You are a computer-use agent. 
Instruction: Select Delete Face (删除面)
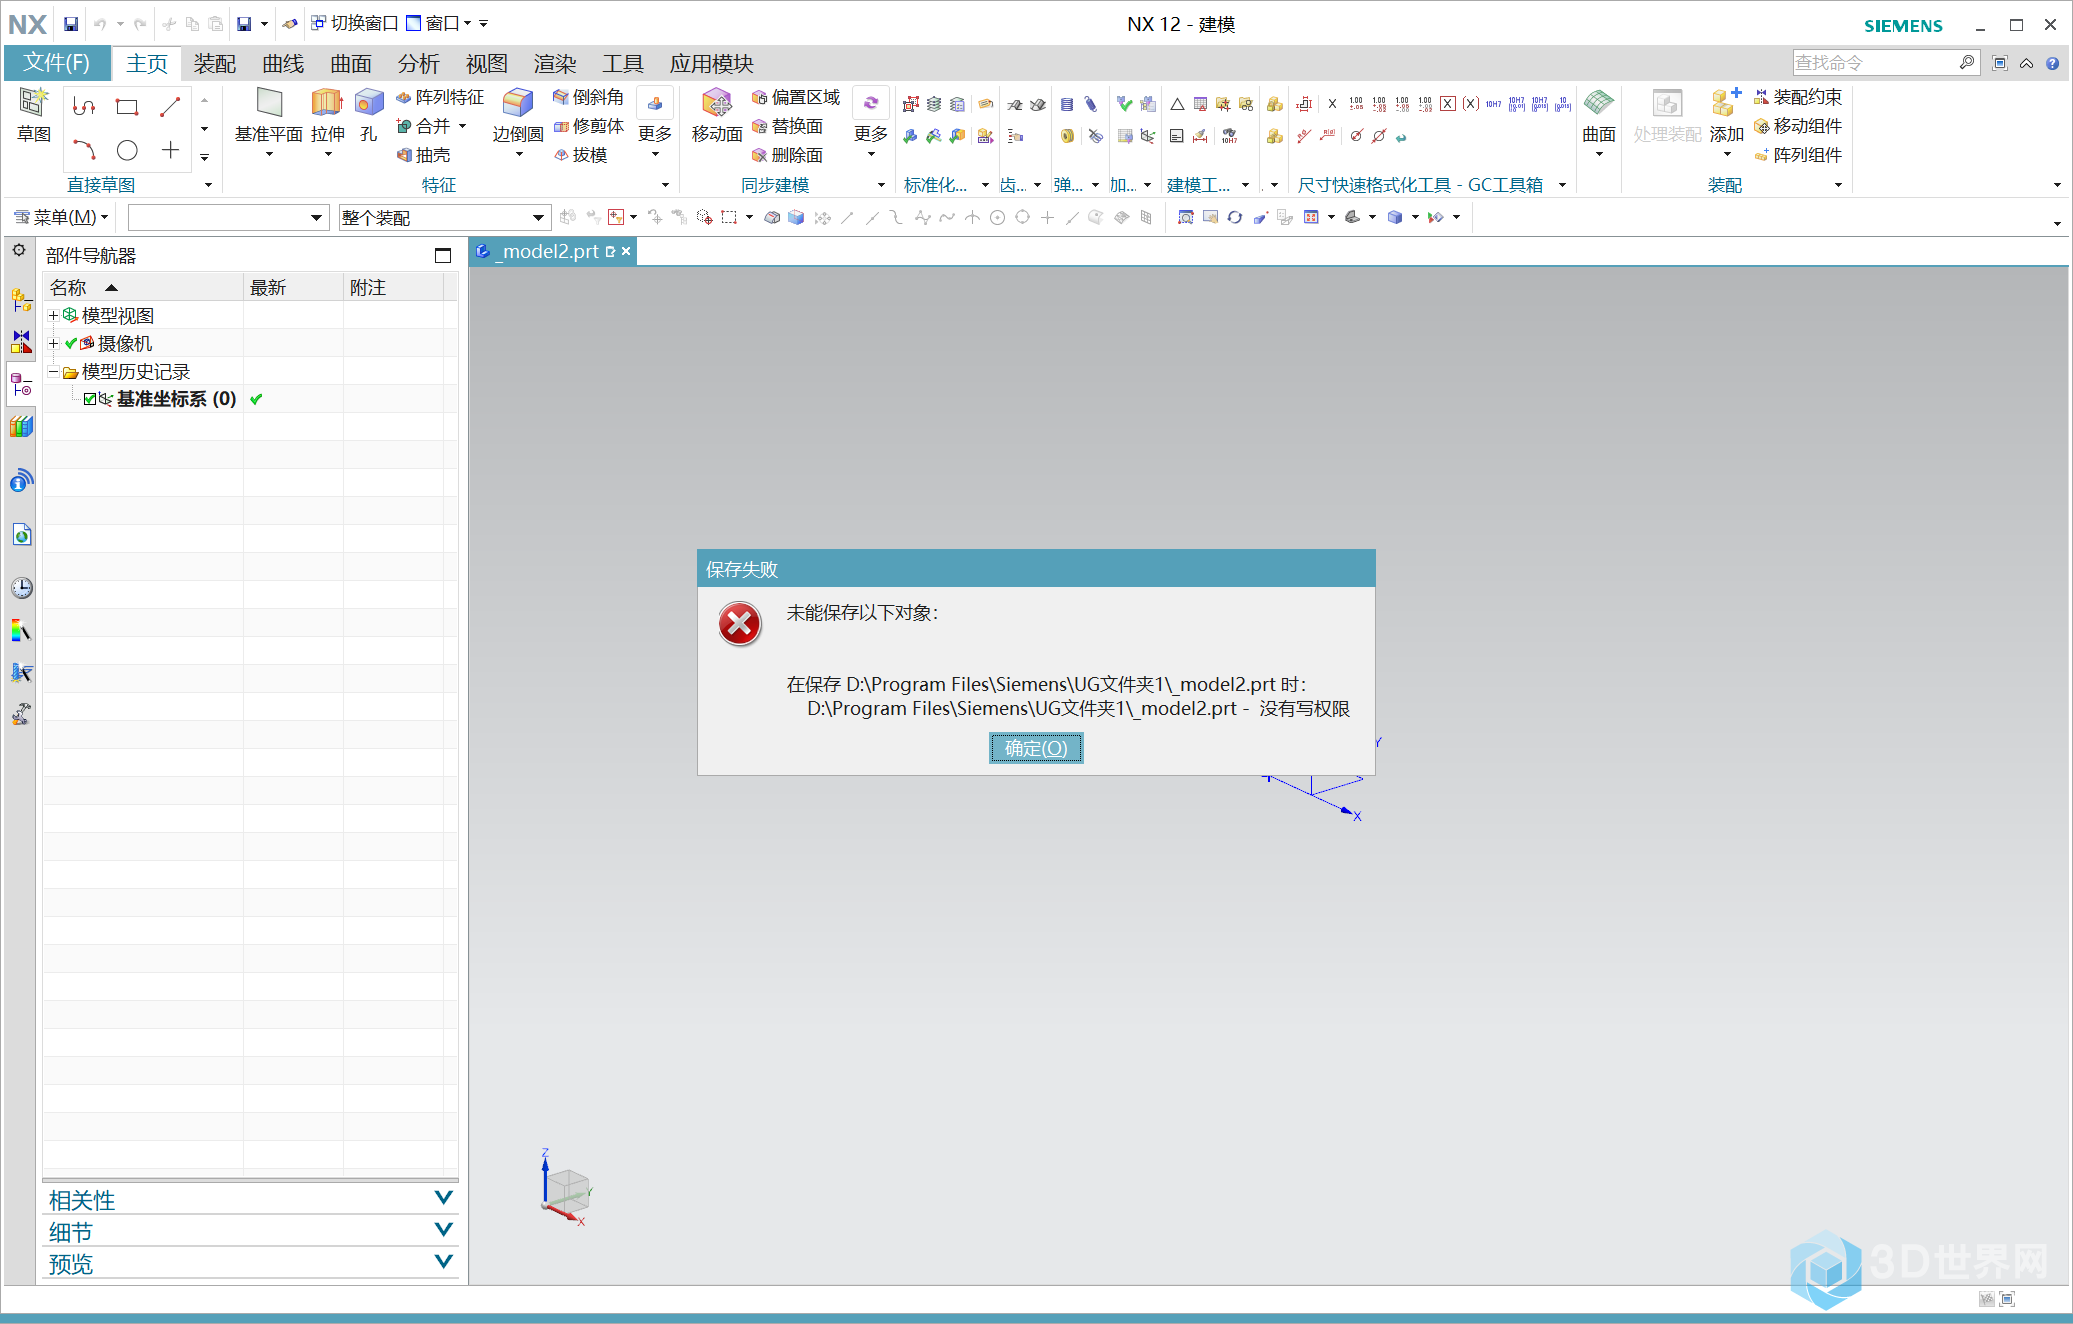point(788,155)
